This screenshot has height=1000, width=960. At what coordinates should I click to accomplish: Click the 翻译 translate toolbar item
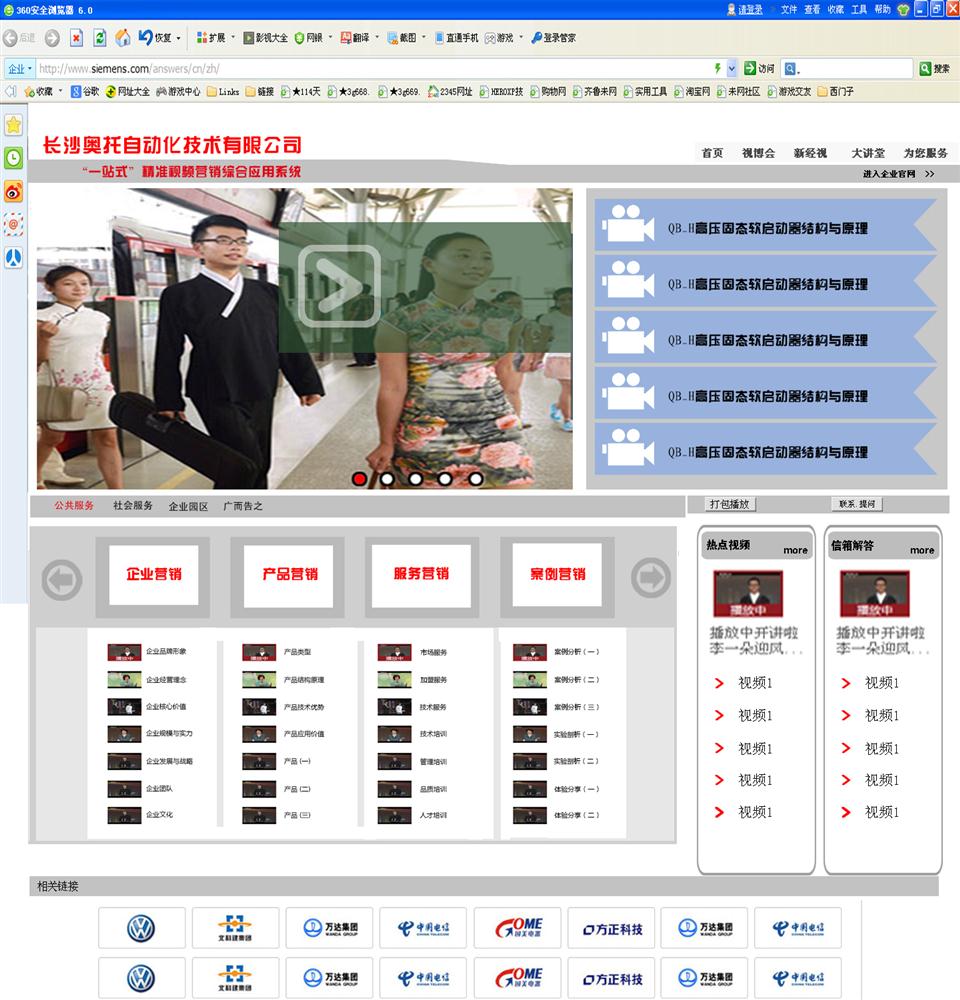[355, 38]
